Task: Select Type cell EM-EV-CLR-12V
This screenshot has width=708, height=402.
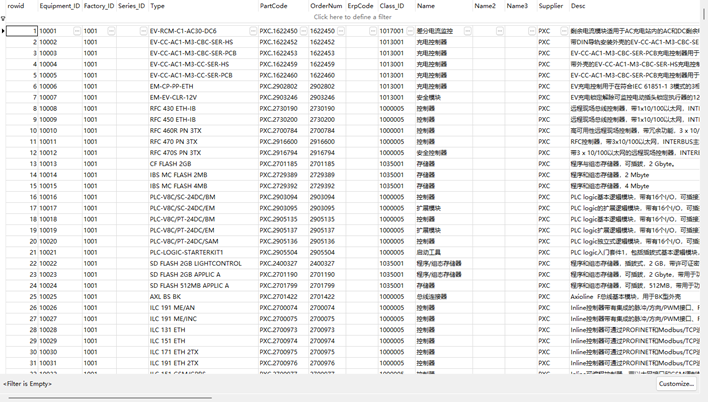Action: point(203,98)
